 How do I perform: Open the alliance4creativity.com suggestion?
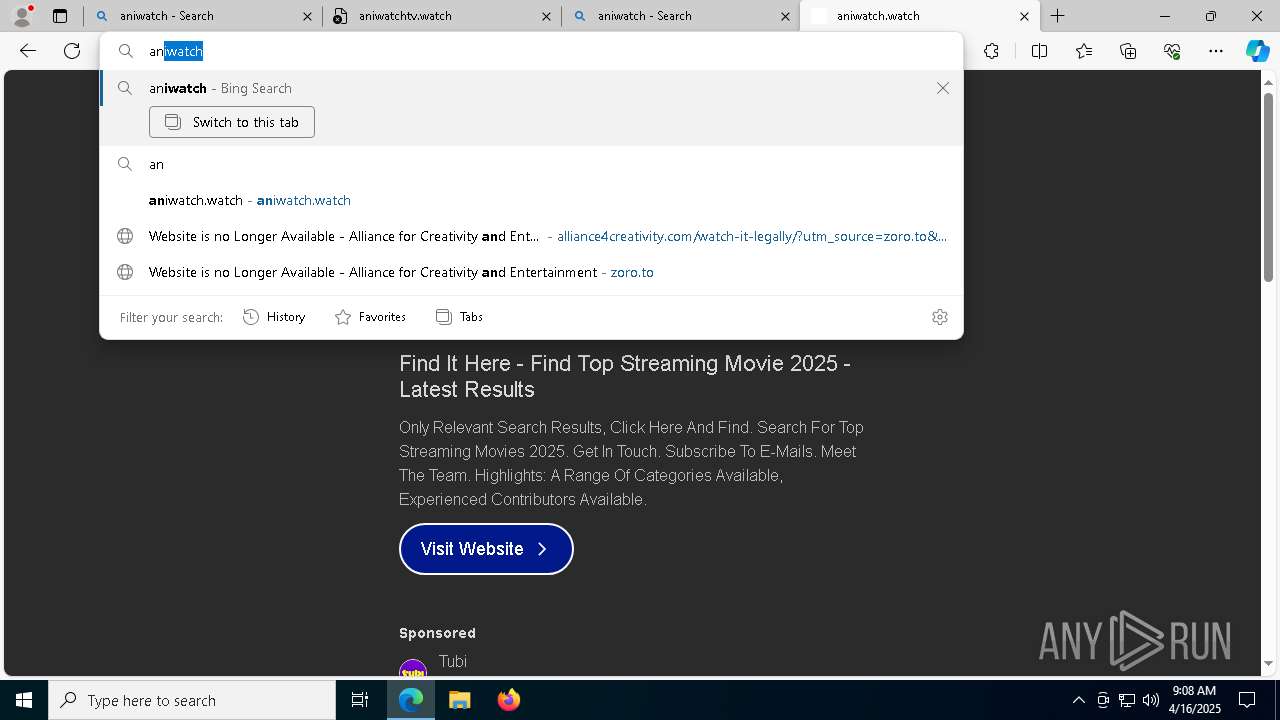click(531, 236)
